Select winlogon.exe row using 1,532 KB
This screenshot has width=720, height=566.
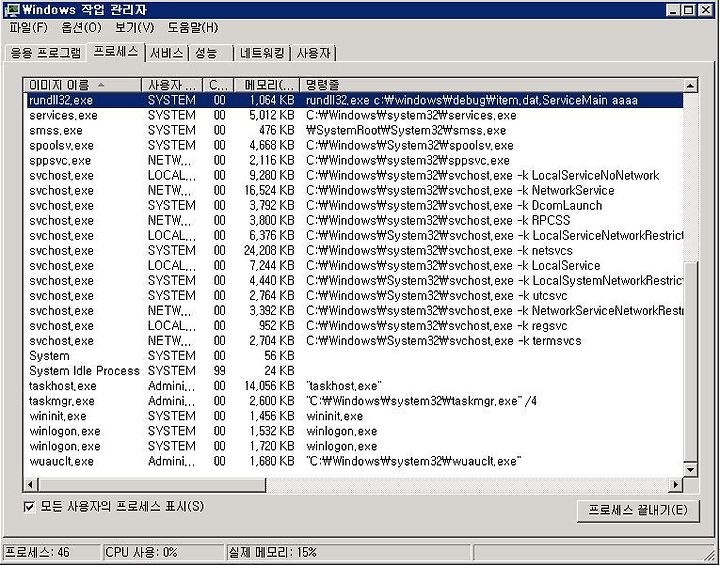(354, 432)
